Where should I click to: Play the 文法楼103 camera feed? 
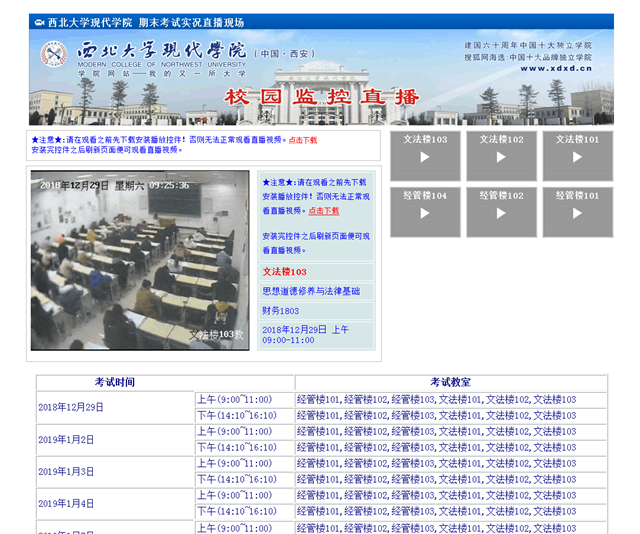425,156
